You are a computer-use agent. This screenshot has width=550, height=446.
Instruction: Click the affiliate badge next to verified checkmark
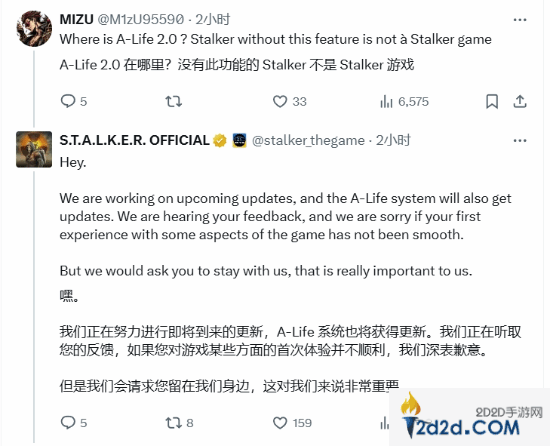point(239,141)
